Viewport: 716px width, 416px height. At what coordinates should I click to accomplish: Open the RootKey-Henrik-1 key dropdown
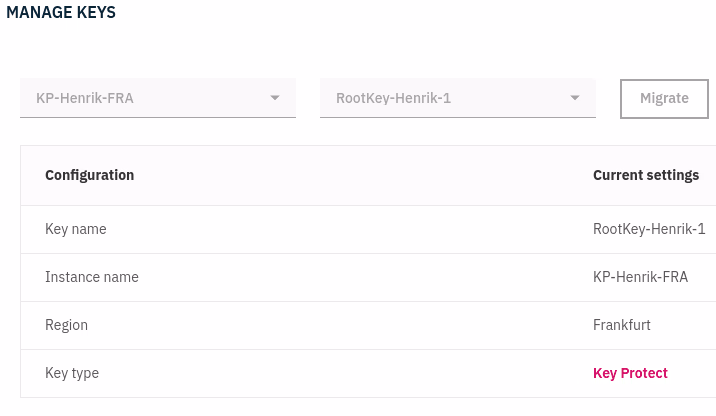pos(450,98)
